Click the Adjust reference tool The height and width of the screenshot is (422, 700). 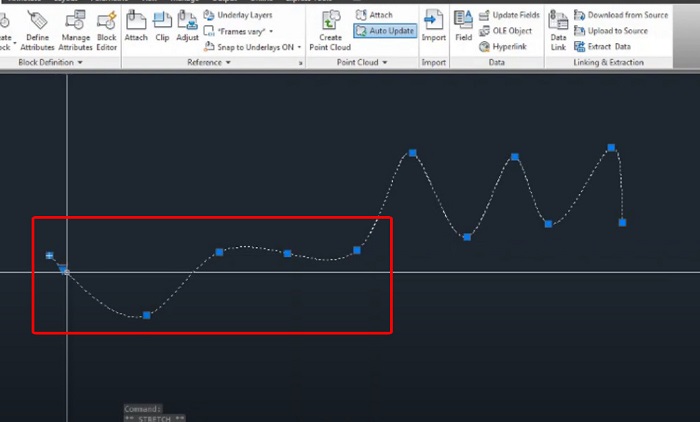pos(187,25)
